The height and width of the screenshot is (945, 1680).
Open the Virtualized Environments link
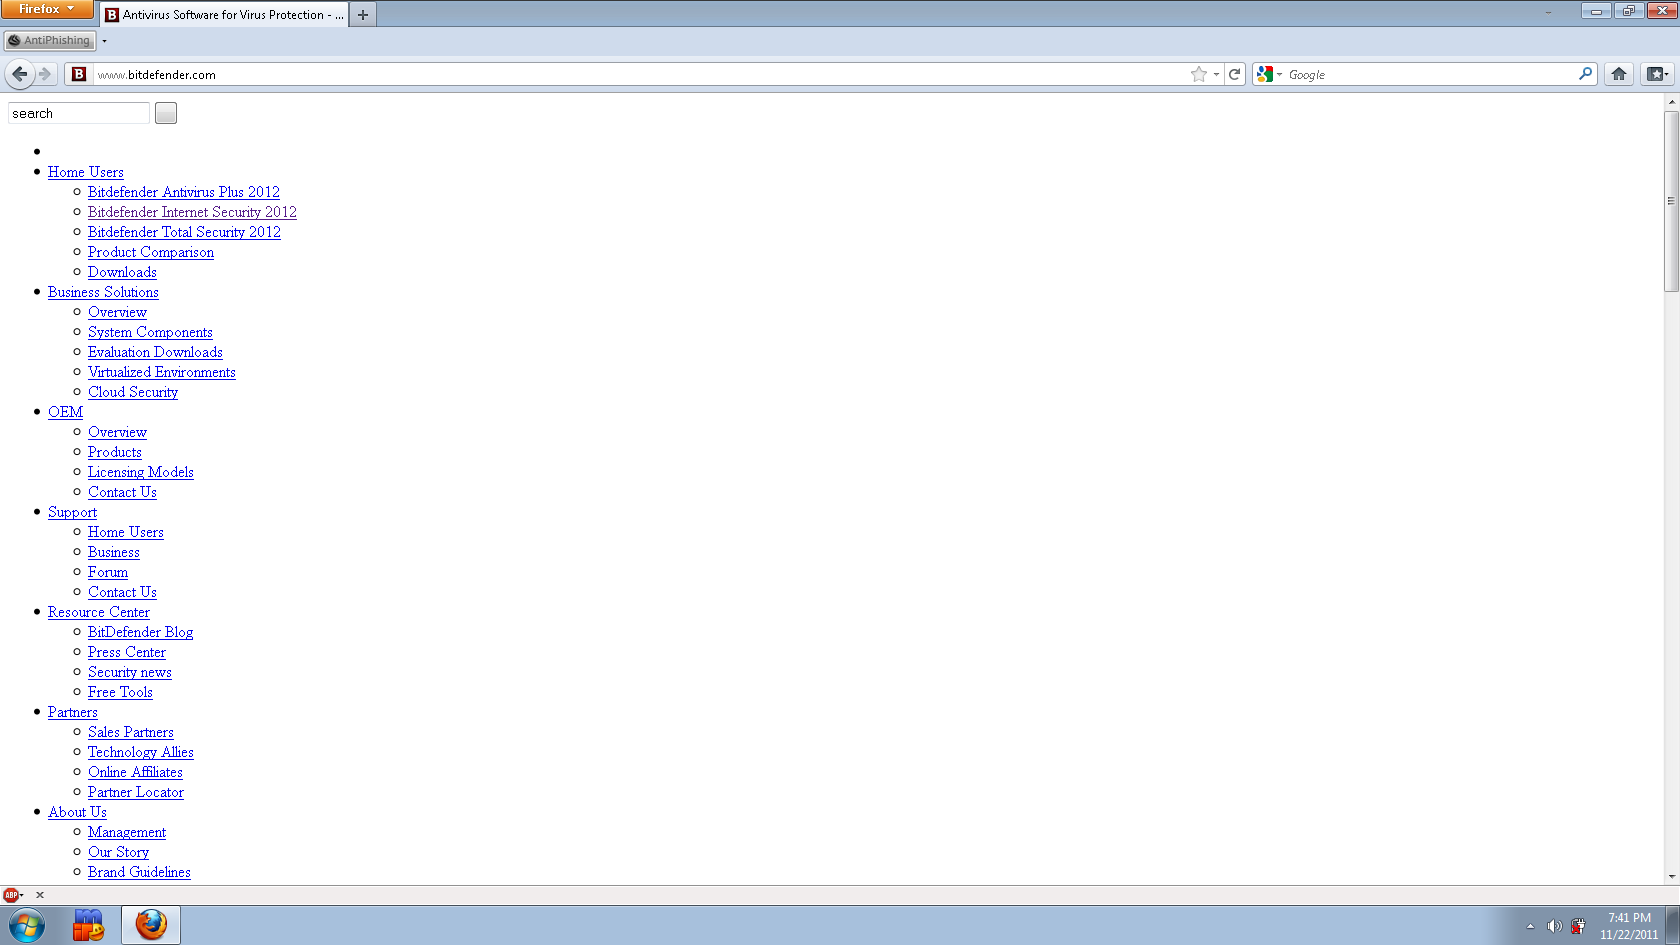(162, 372)
